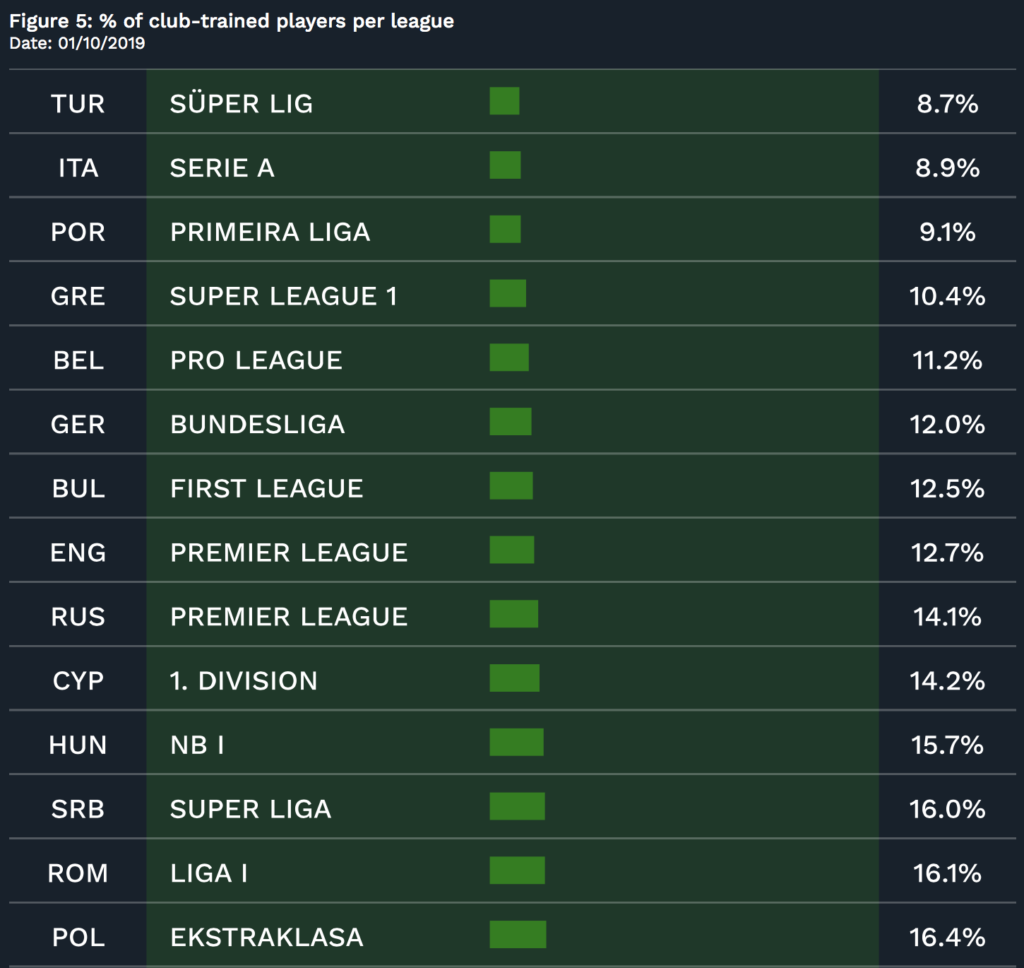Click the EKSTRAKLASA league name
The height and width of the screenshot is (968, 1024).
(x=266, y=937)
